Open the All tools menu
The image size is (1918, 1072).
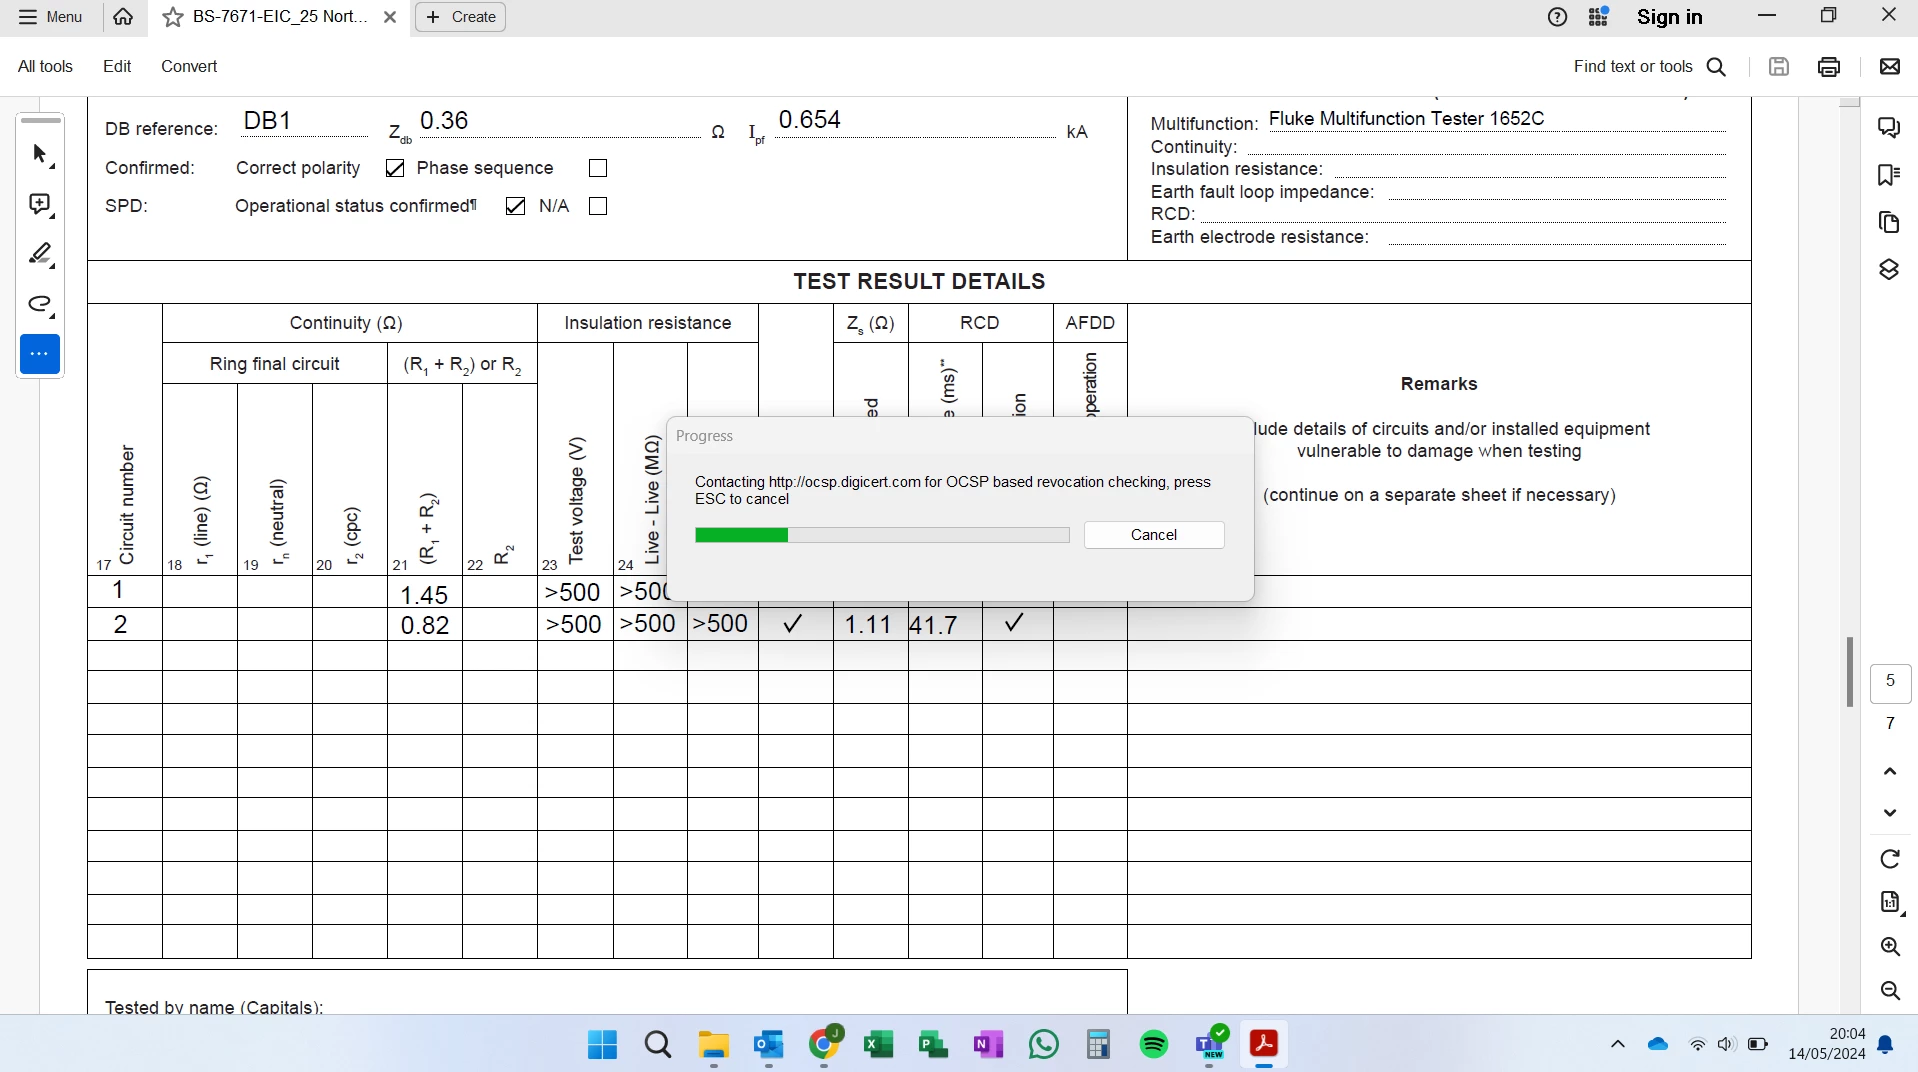(45, 66)
